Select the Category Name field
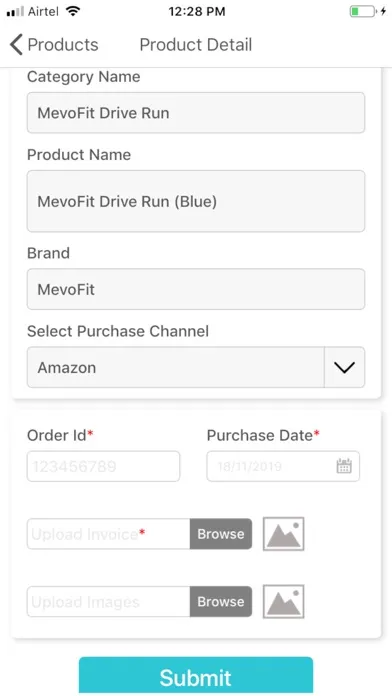The height and width of the screenshot is (696, 392). click(196, 113)
